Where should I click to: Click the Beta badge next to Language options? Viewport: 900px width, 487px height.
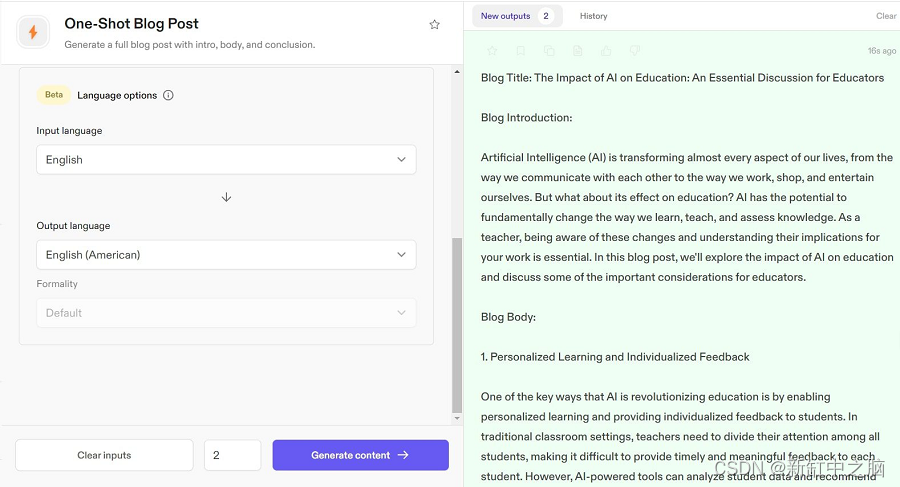coord(54,95)
